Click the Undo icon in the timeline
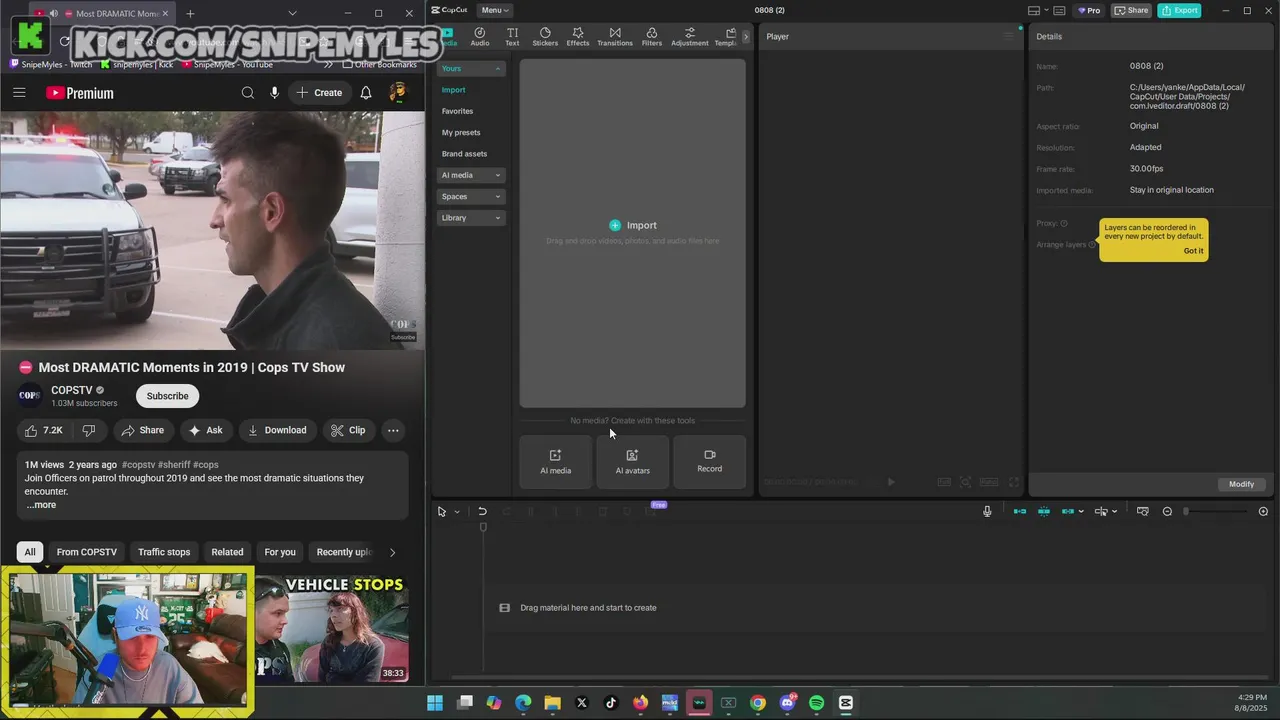Image resolution: width=1280 pixels, height=720 pixels. click(482, 512)
